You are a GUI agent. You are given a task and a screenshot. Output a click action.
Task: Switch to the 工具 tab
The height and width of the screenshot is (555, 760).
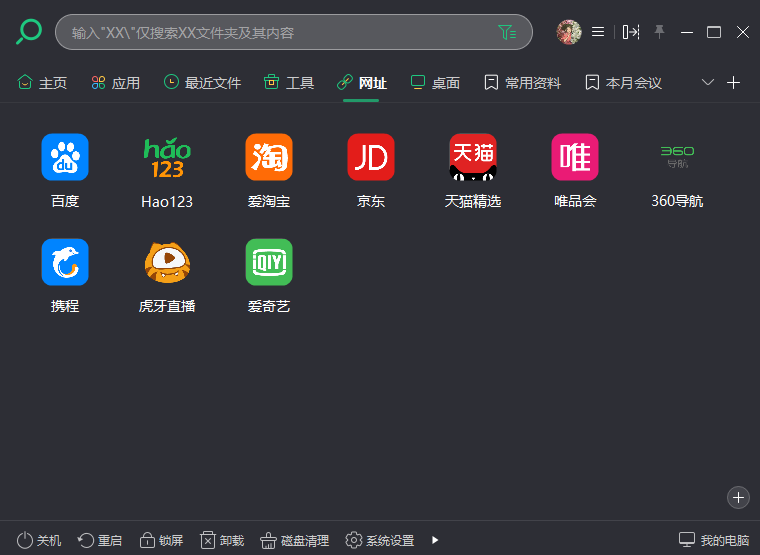[289, 83]
